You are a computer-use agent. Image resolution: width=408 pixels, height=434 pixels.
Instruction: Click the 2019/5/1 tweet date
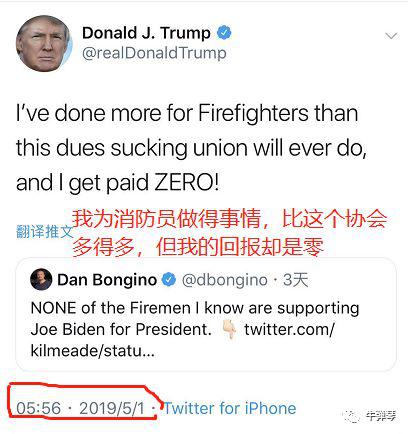click(112, 408)
